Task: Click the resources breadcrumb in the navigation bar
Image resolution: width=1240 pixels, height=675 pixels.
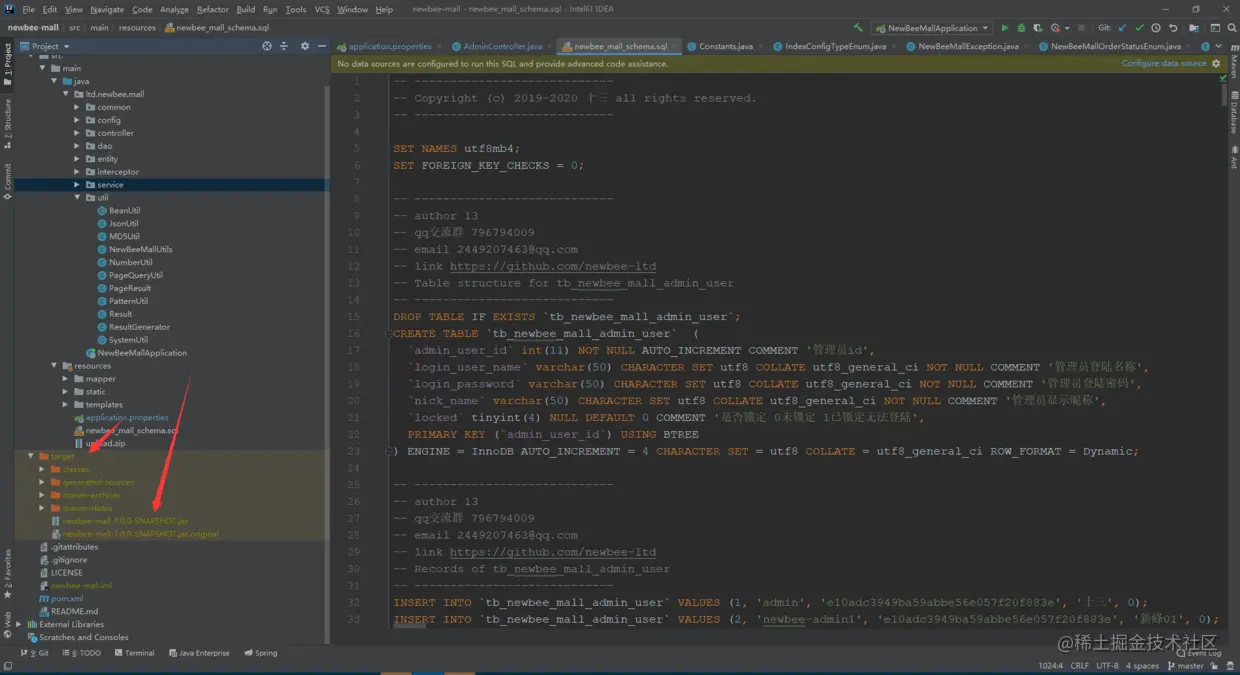Action: click(137, 28)
